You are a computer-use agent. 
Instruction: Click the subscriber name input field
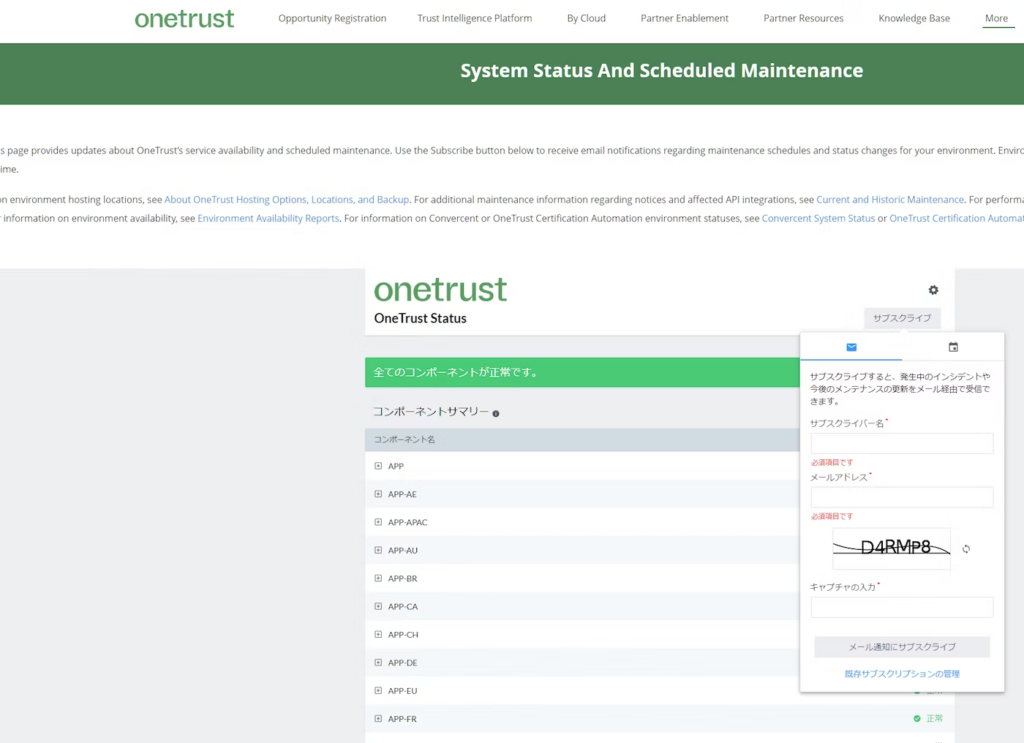(901, 443)
